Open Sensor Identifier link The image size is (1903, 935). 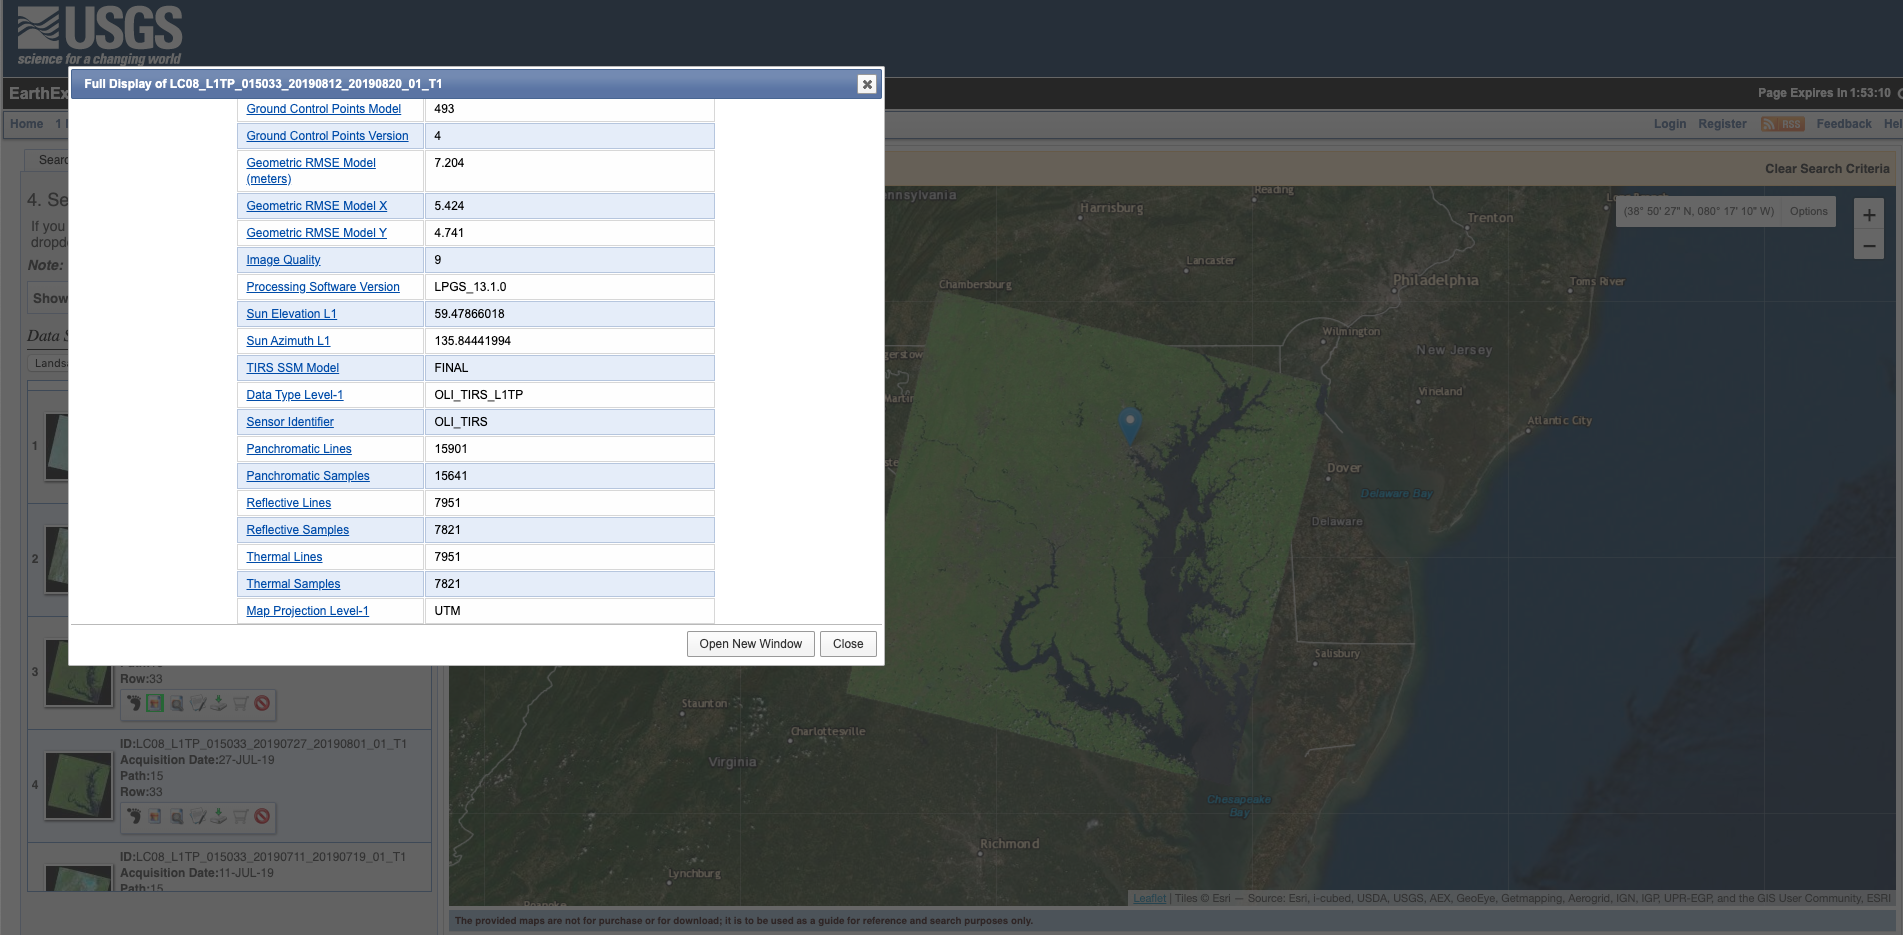pos(290,422)
